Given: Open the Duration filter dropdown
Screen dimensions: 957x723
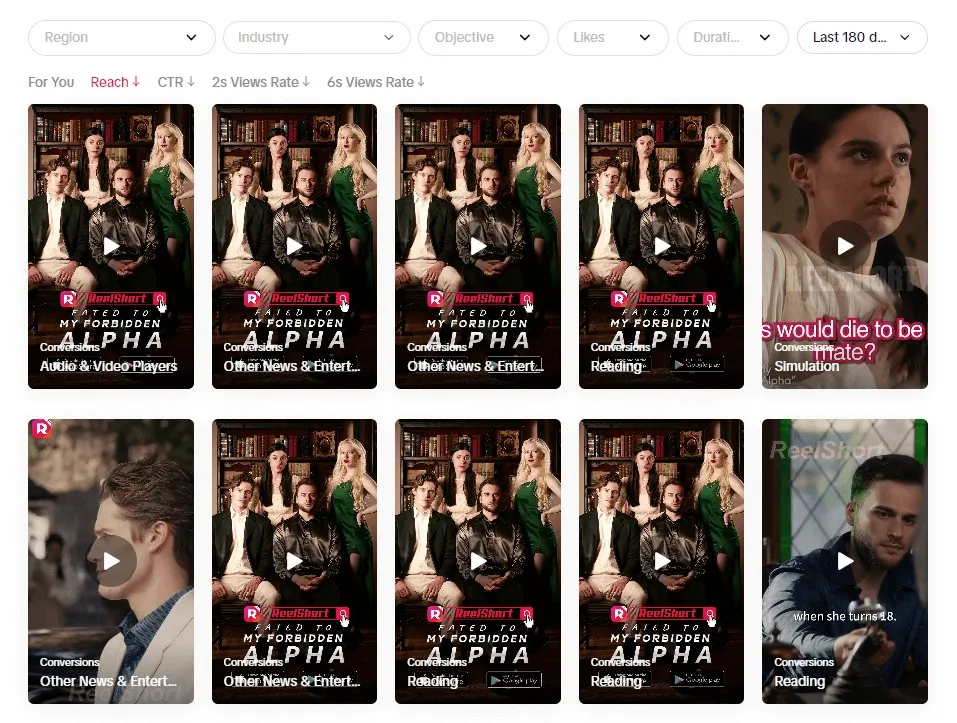Looking at the screenshot, I should [x=732, y=38].
